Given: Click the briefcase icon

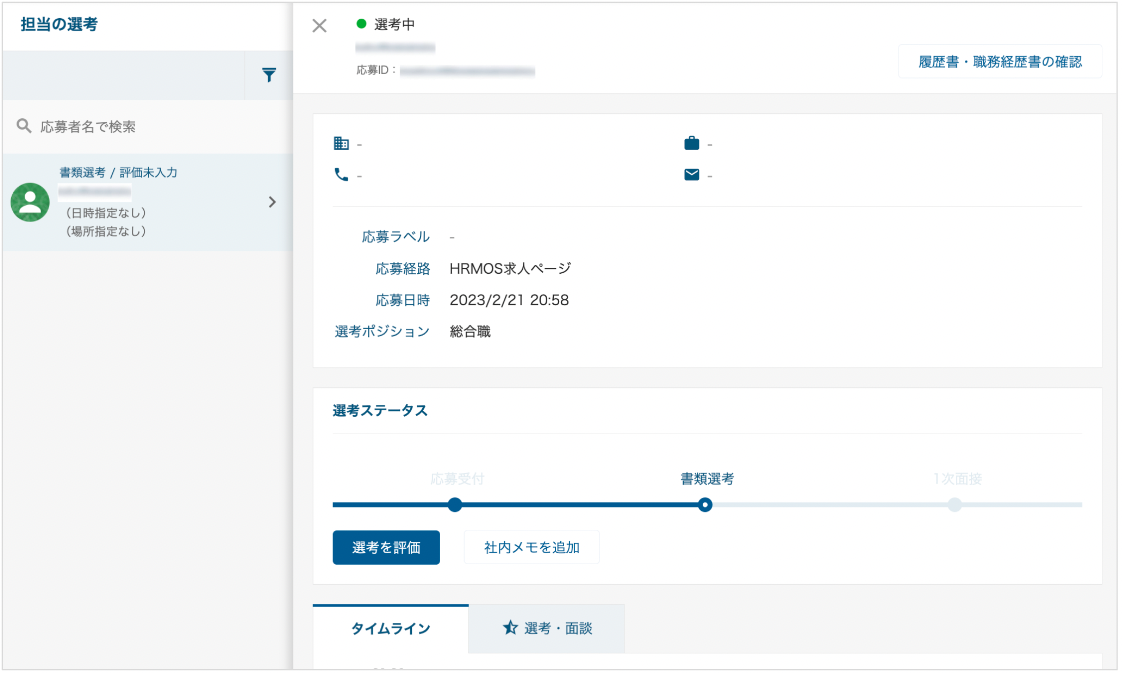Looking at the screenshot, I should (x=692, y=143).
